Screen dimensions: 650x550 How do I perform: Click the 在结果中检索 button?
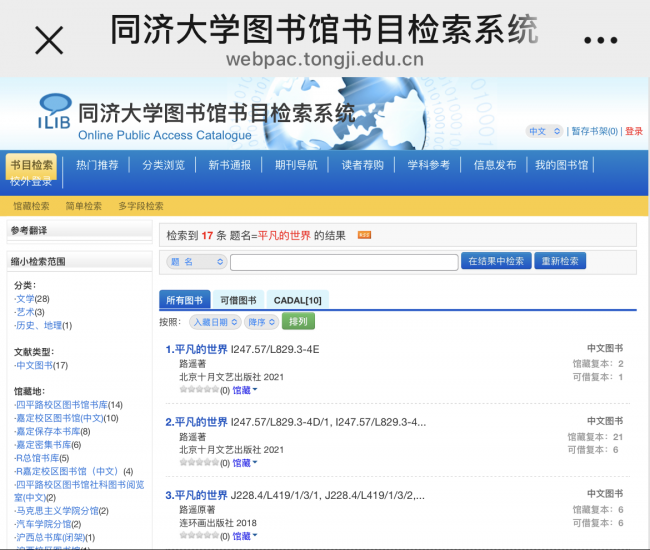click(495, 261)
